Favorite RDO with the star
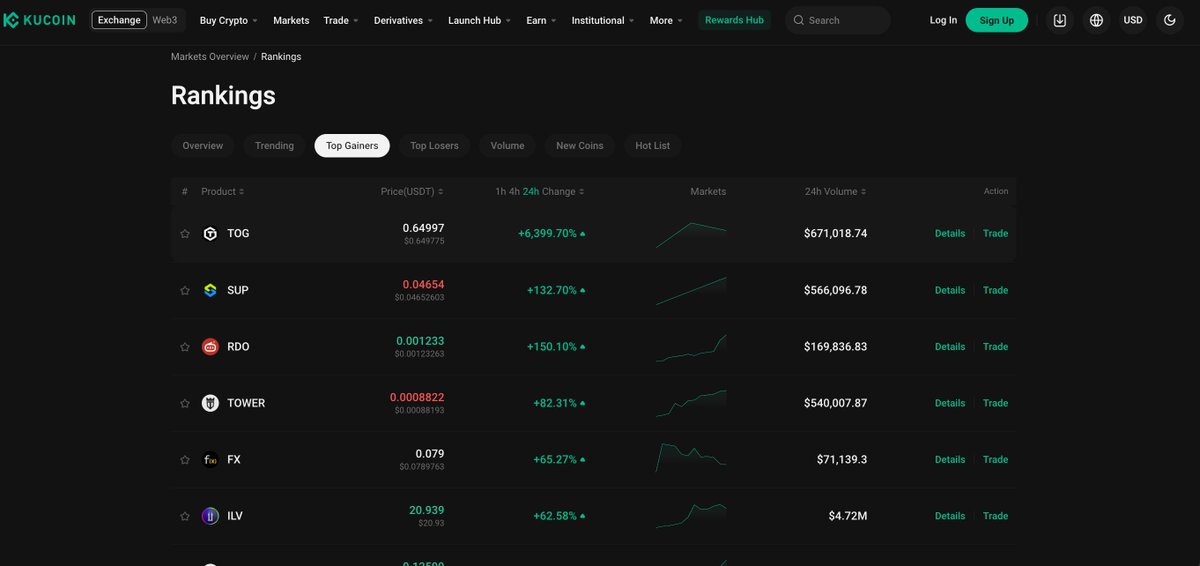Viewport: 1200px width, 566px height. tap(185, 347)
